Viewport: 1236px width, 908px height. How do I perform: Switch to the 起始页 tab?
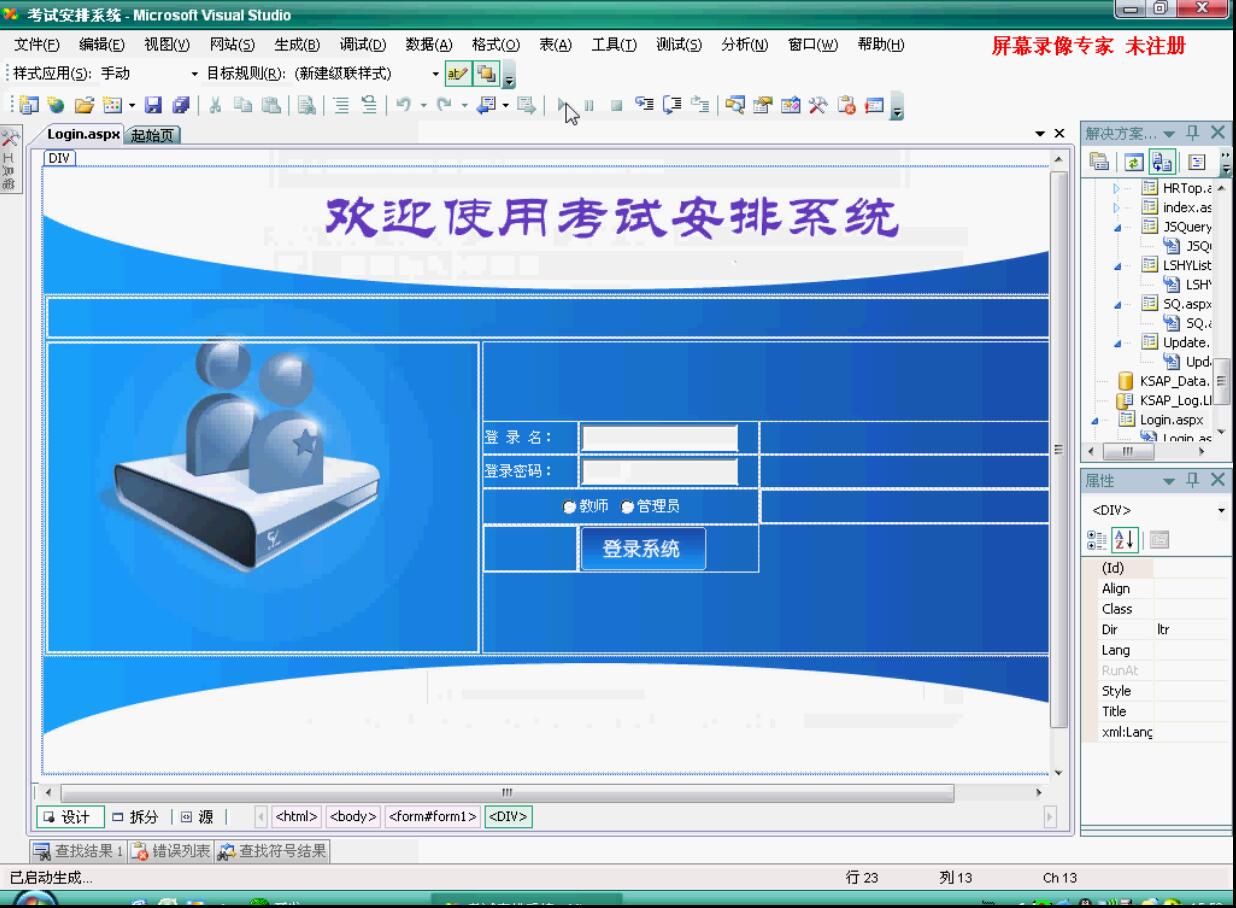coord(152,136)
